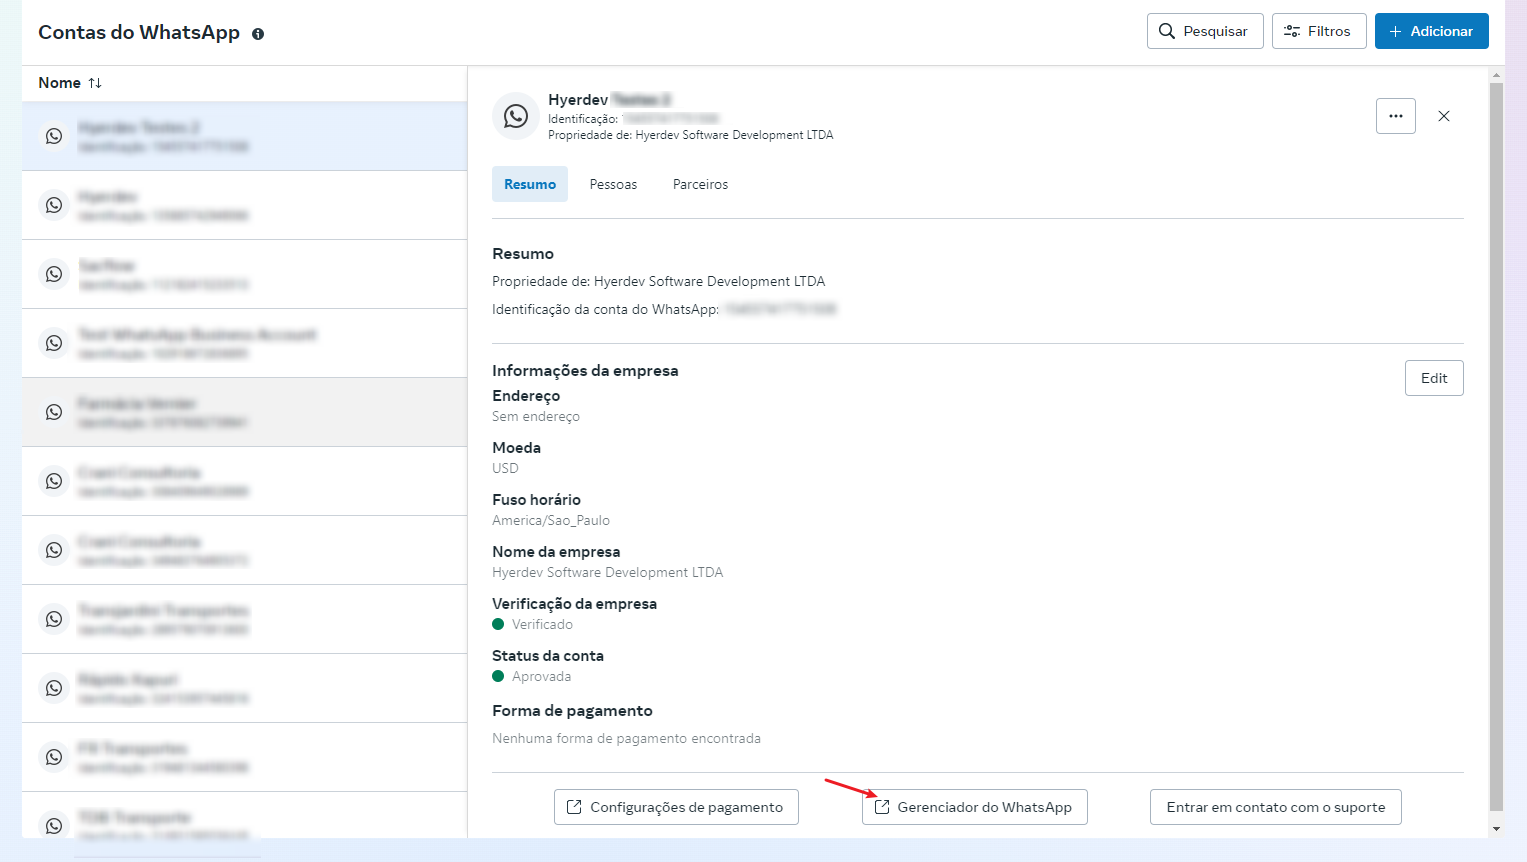The image size is (1527, 862).
Task: Click scrollbar down arrow in details panel
Action: [x=1496, y=829]
